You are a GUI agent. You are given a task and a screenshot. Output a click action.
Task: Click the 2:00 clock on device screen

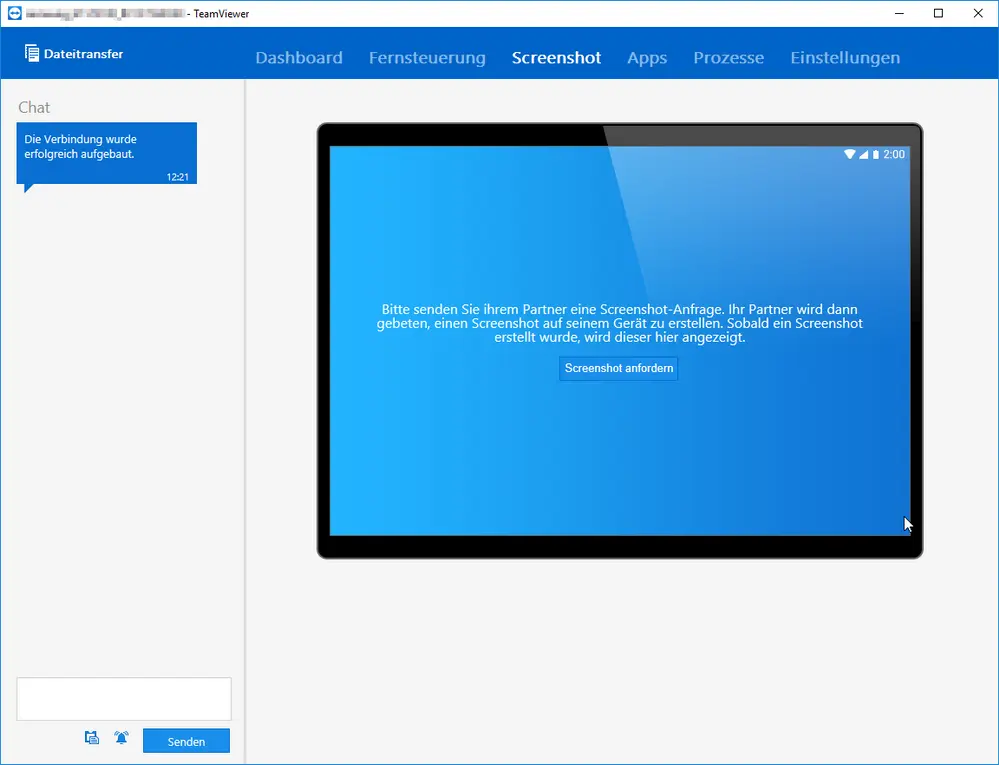click(x=894, y=154)
